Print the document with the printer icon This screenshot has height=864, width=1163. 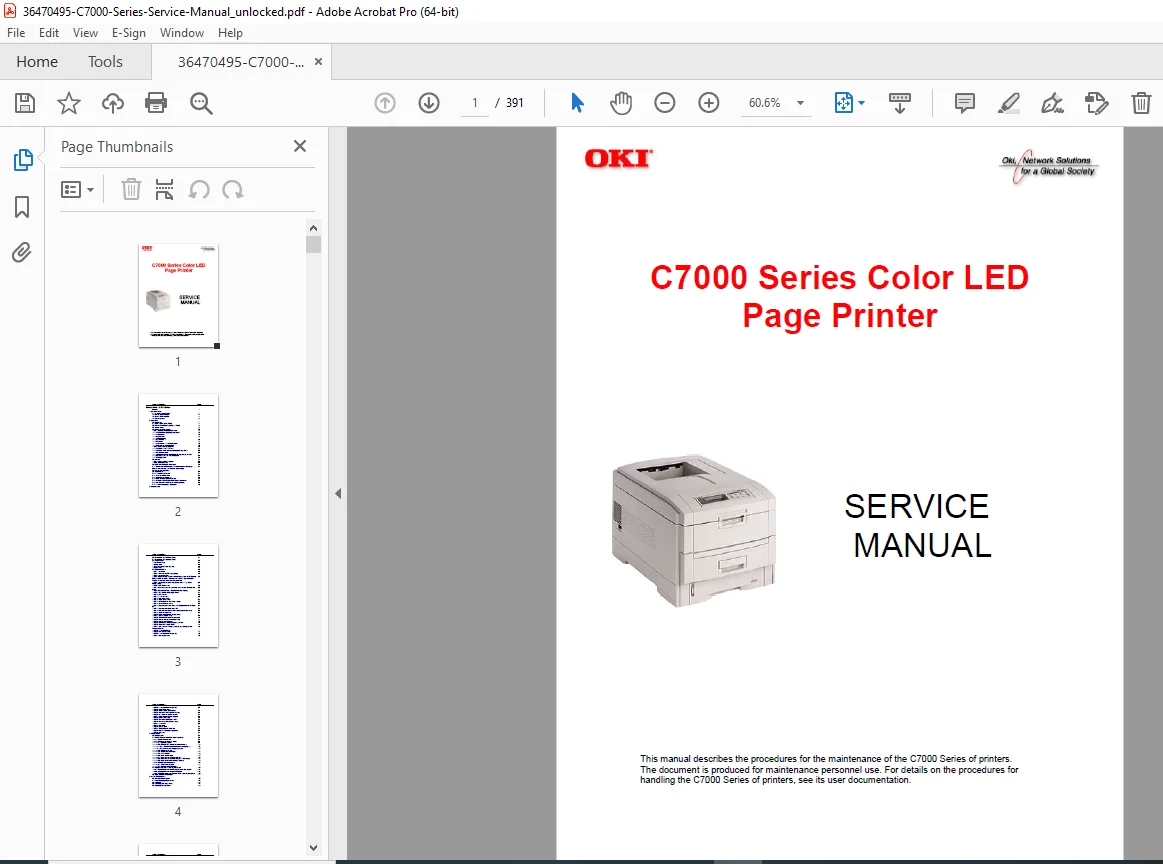point(156,103)
